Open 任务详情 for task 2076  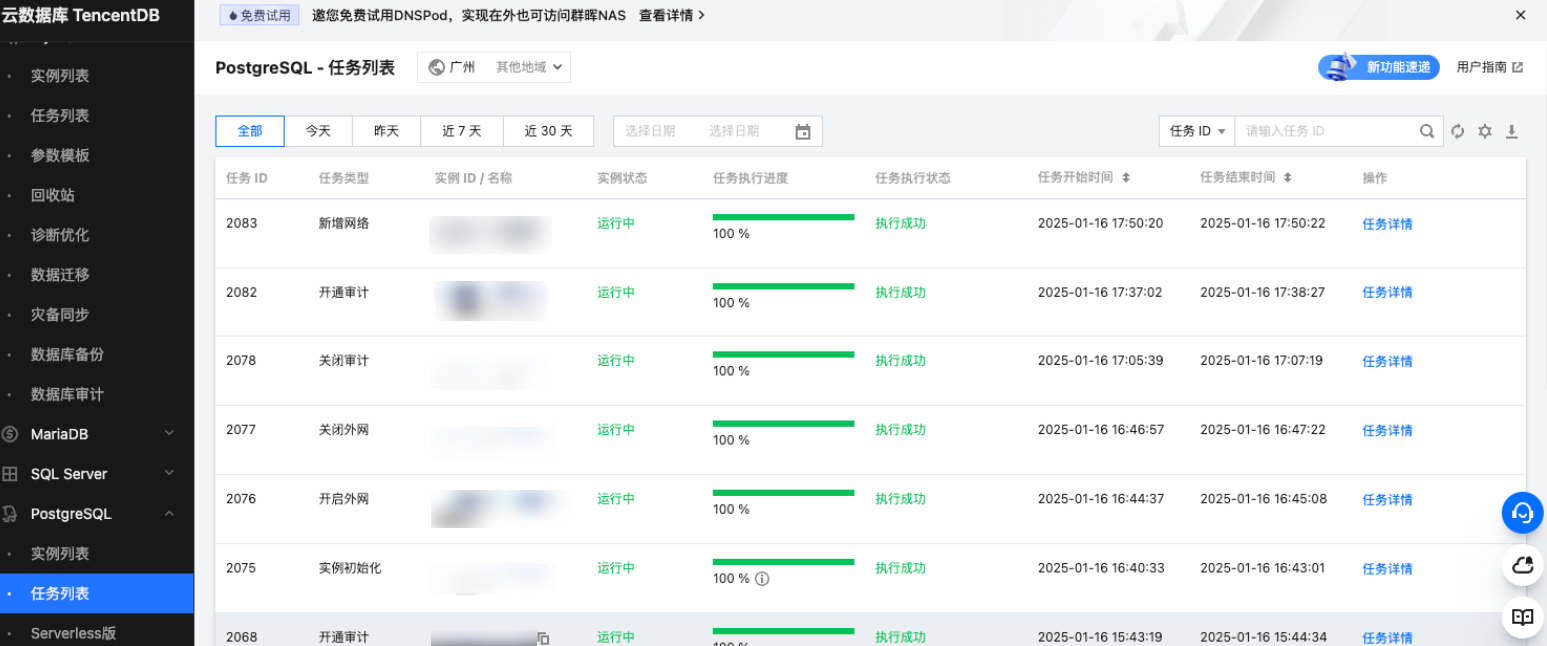coord(1387,500)
